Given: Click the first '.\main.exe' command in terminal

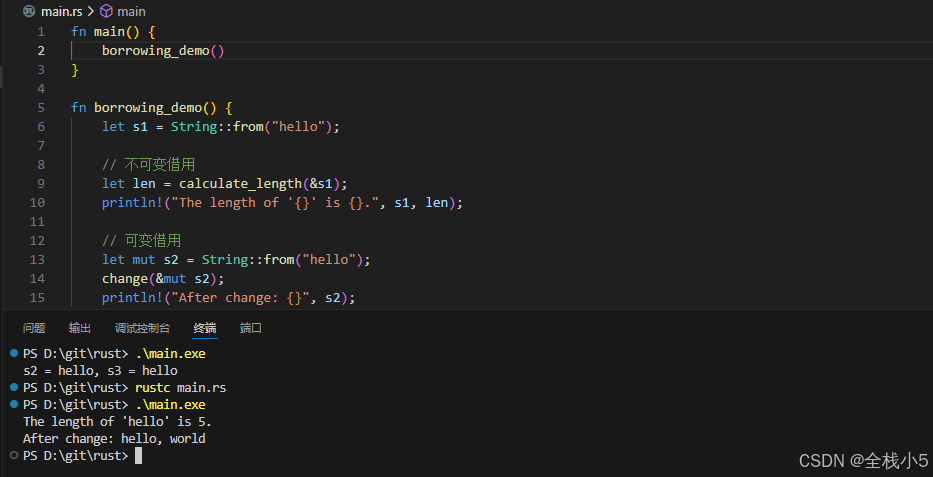Looking at the screenshot, I should [x=170, y=354].
